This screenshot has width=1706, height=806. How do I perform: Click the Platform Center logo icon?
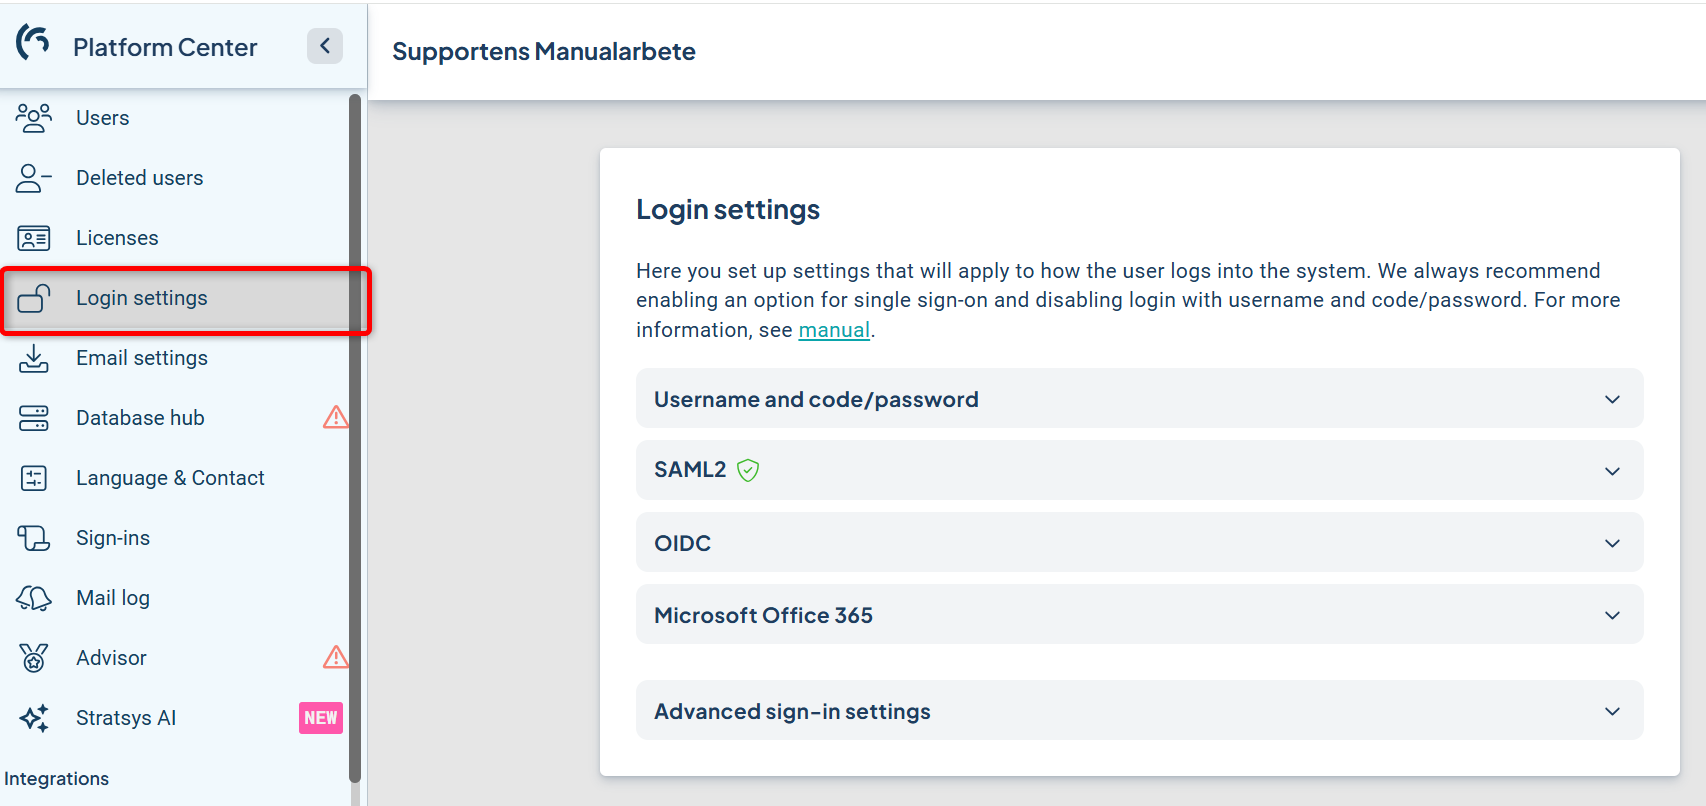tap(33, 43)
